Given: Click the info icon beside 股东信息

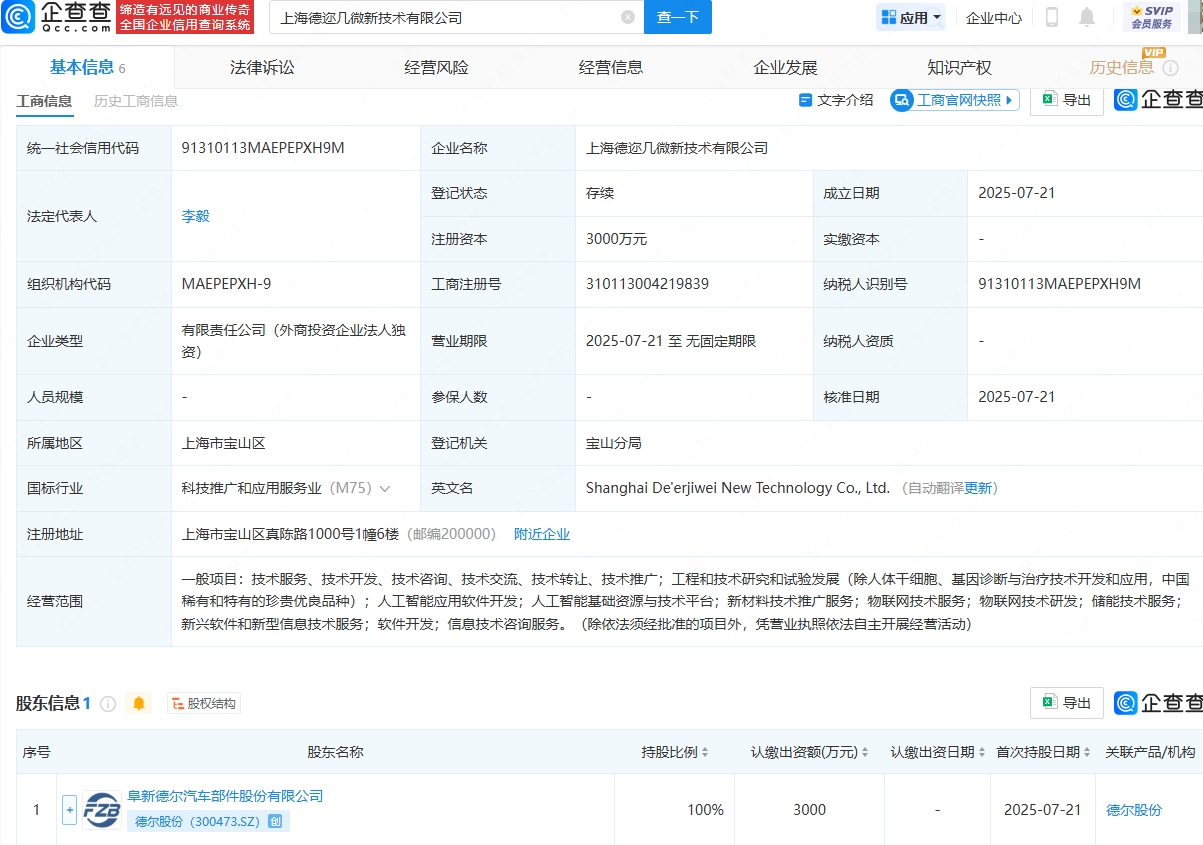Looking at the screenshot, I should 108,704.
